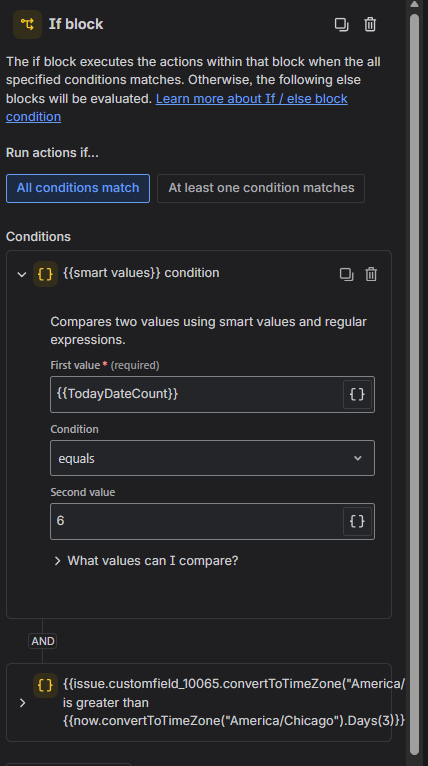
Task: Delete the If block component
Action: [370, 24]
